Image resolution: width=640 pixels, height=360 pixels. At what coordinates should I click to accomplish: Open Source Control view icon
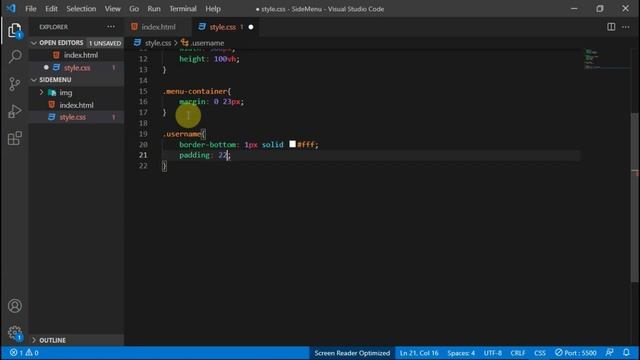pos(15,84)
